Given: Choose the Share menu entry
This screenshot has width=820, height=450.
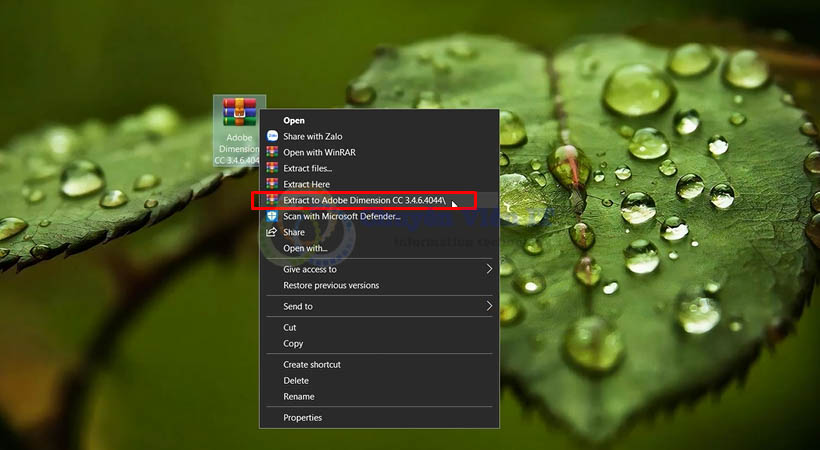Looking at the screenshot, I should tap(294, 232).
